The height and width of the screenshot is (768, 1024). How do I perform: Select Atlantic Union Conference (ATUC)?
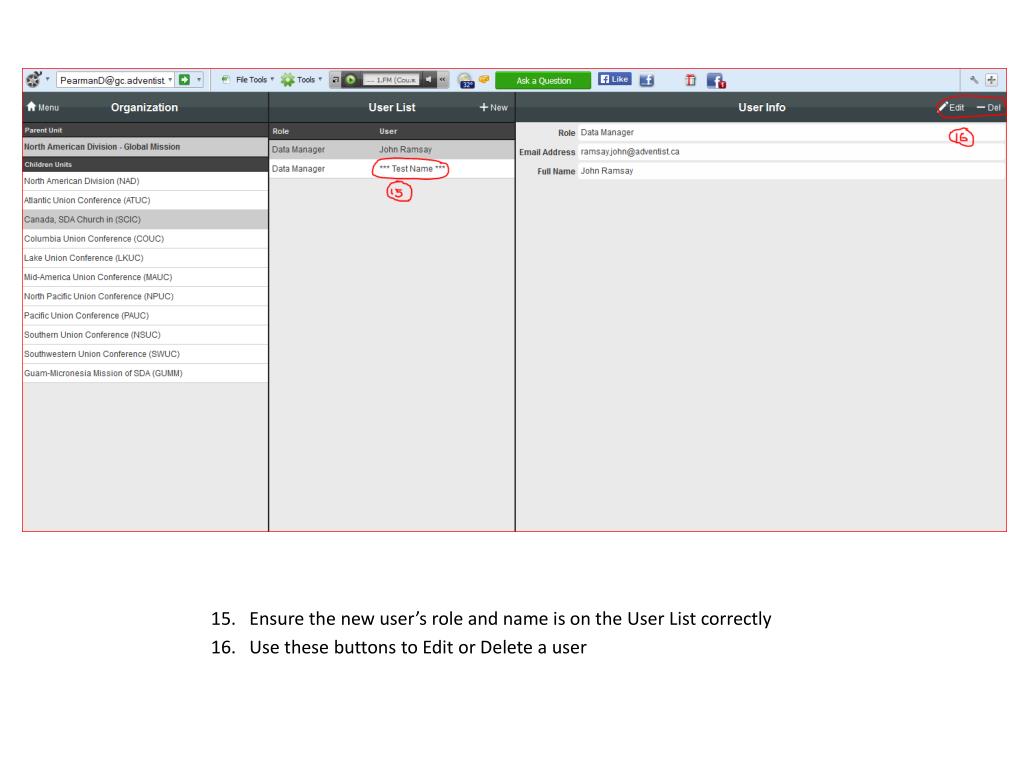tap(145, 200)
